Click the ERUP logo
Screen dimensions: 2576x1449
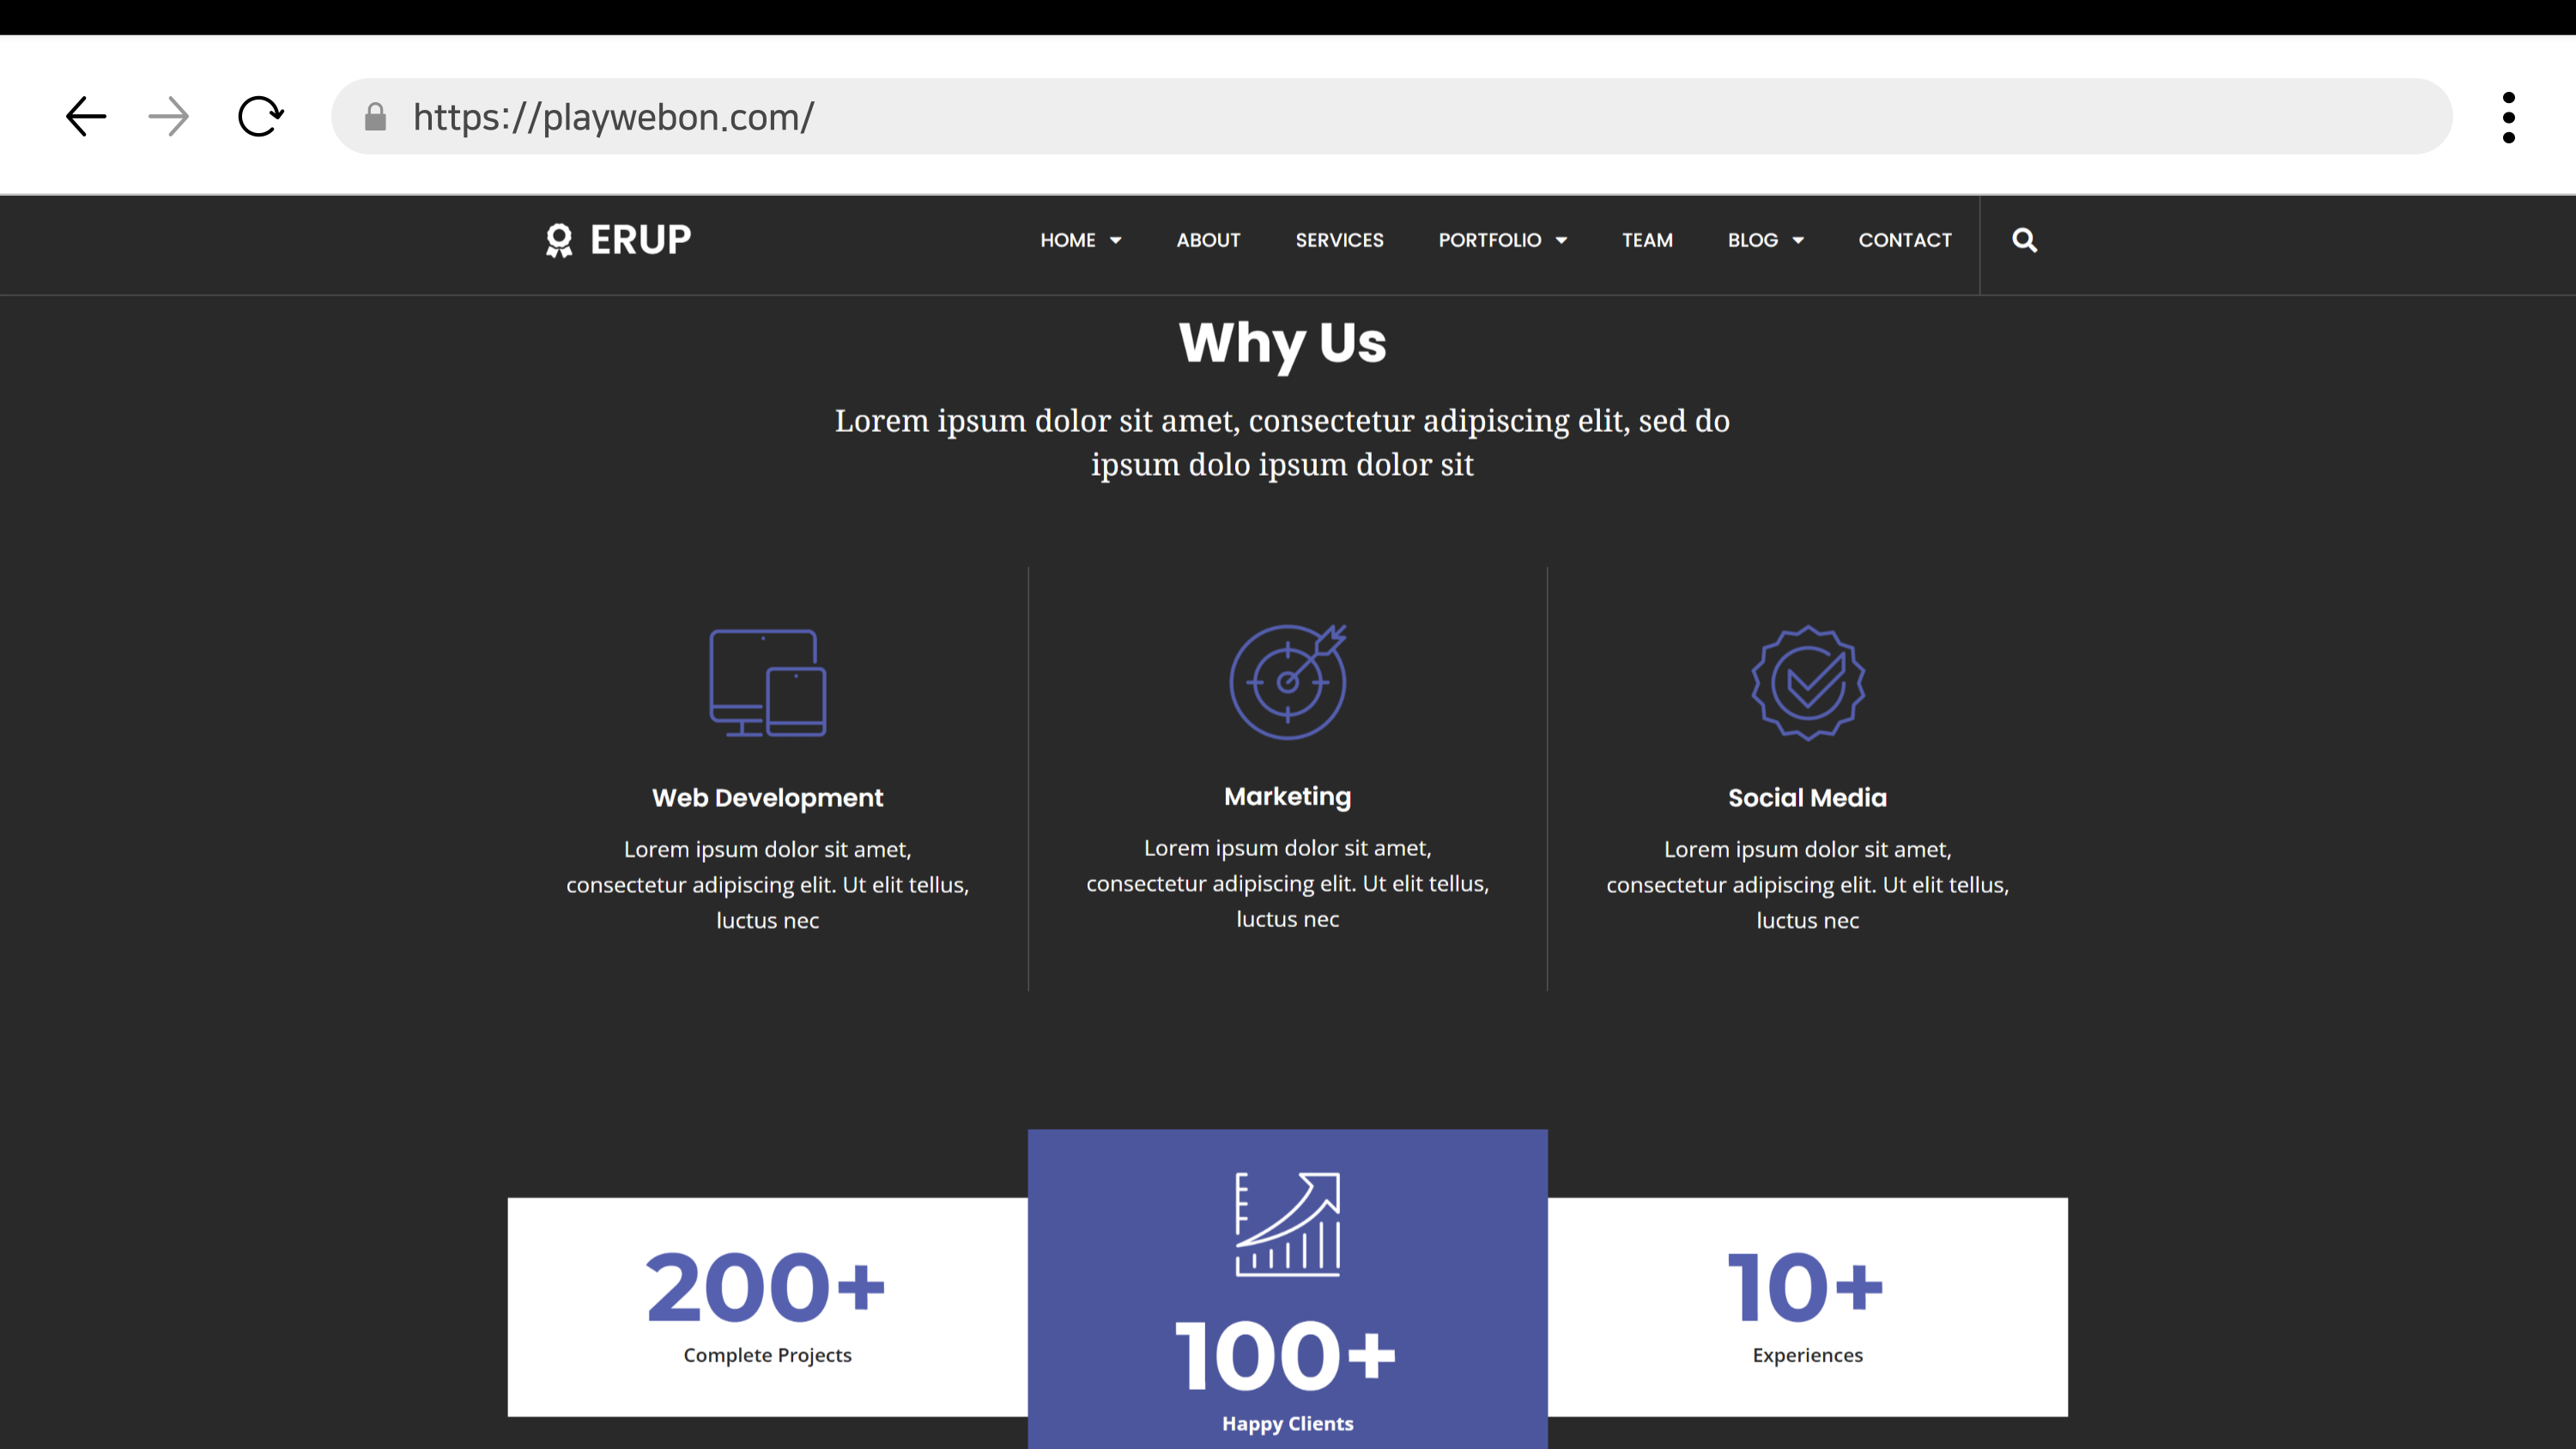618,240
